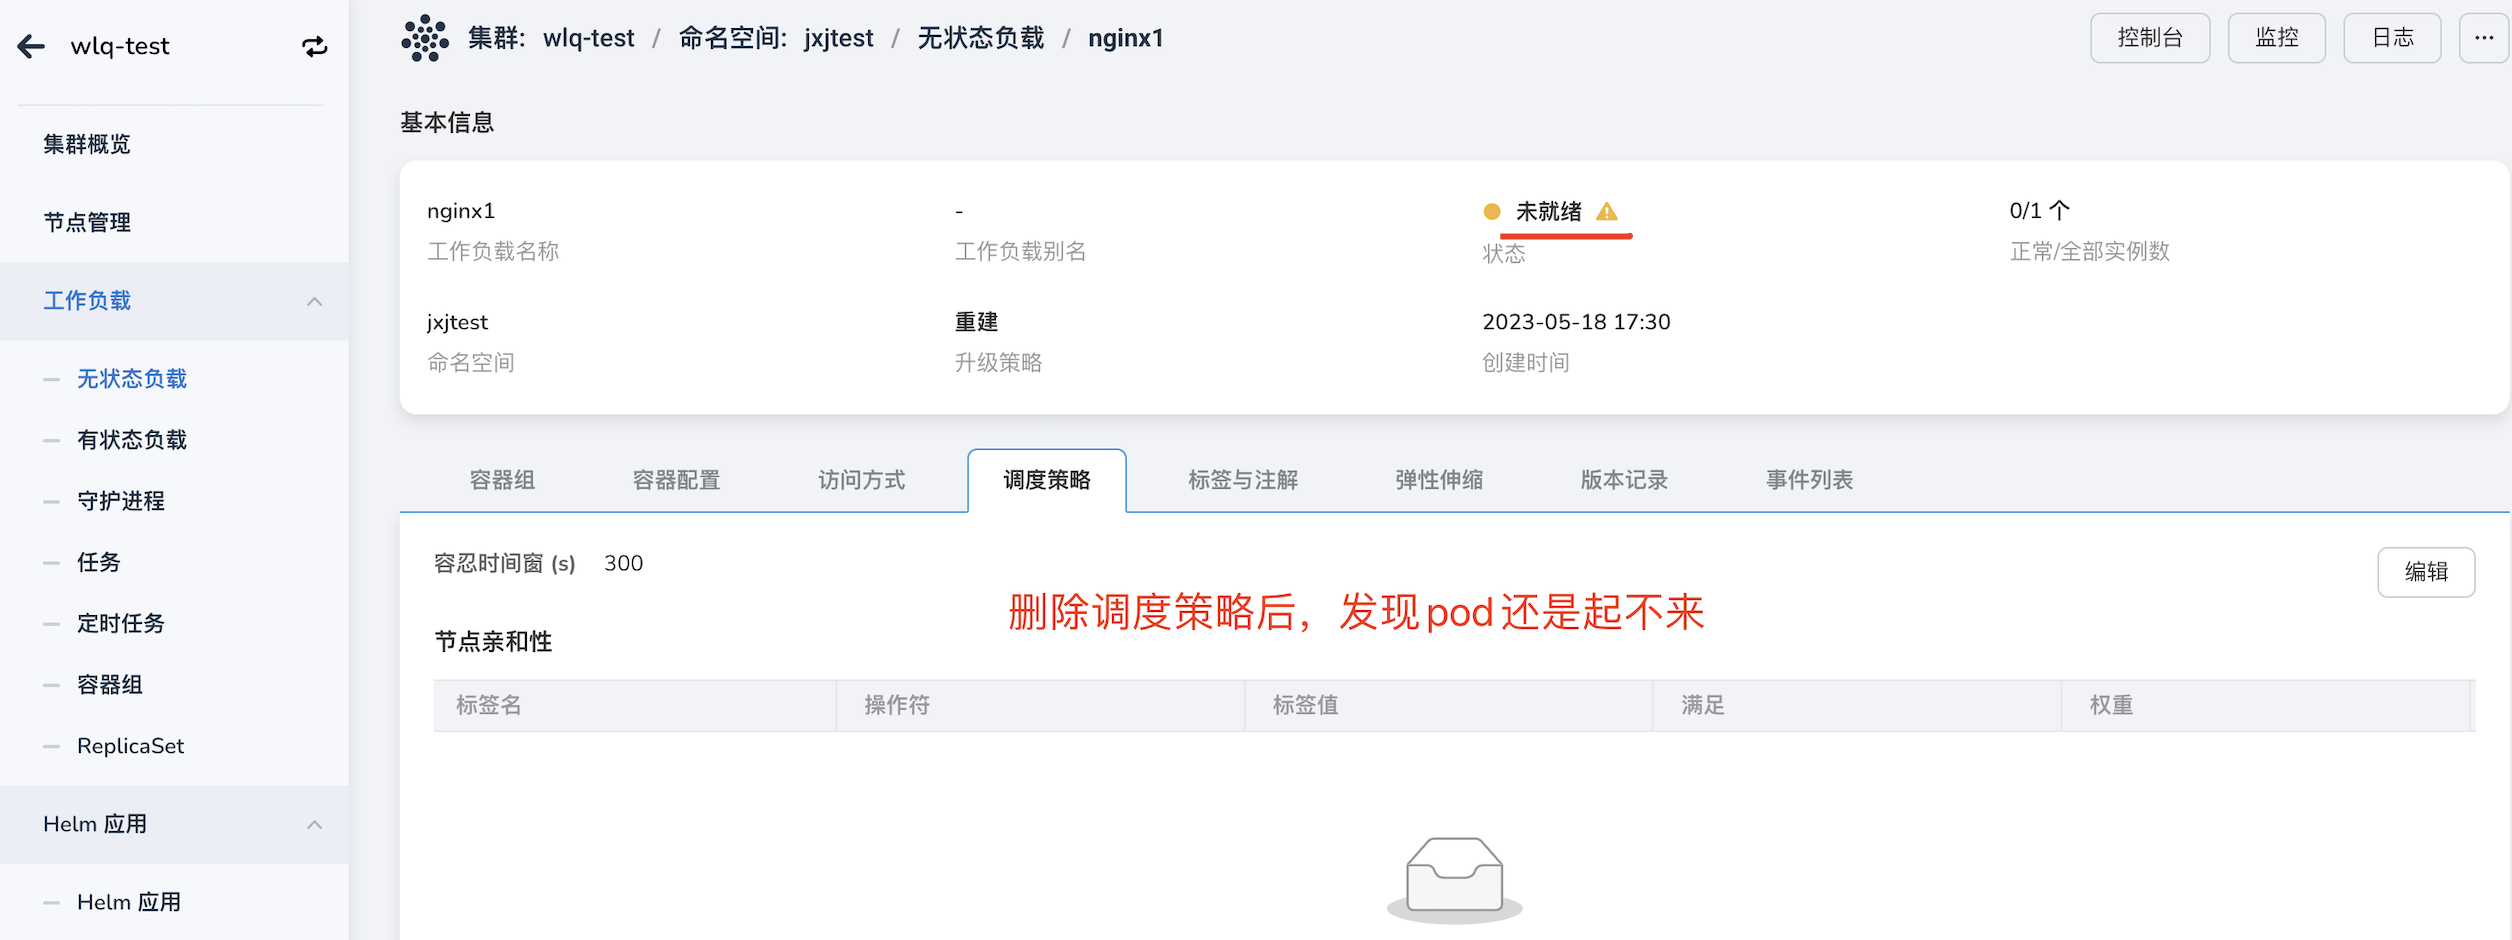
Task: Click the nginx1 workload name value
Action: pyautogui.click(x=461, y=211)
